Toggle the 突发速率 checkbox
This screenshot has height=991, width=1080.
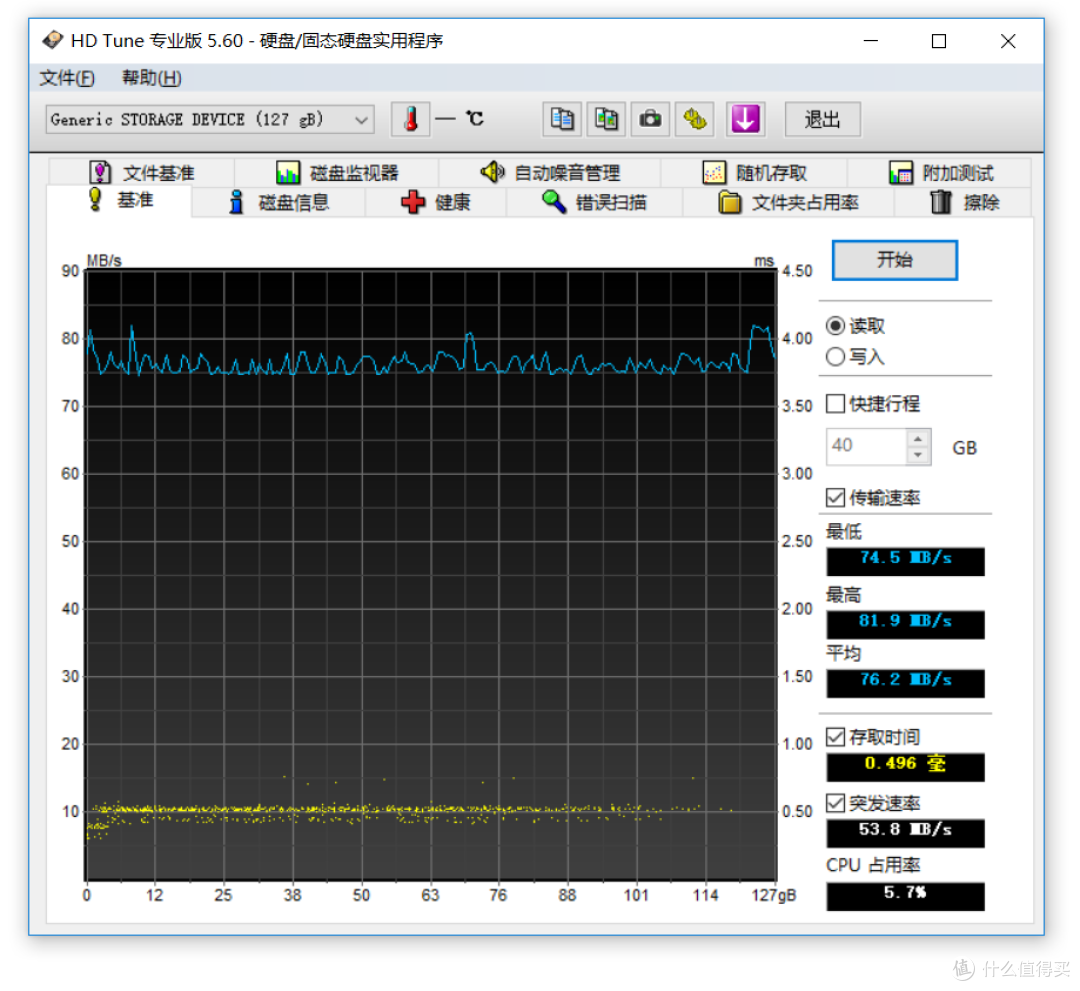click(835, 803)
